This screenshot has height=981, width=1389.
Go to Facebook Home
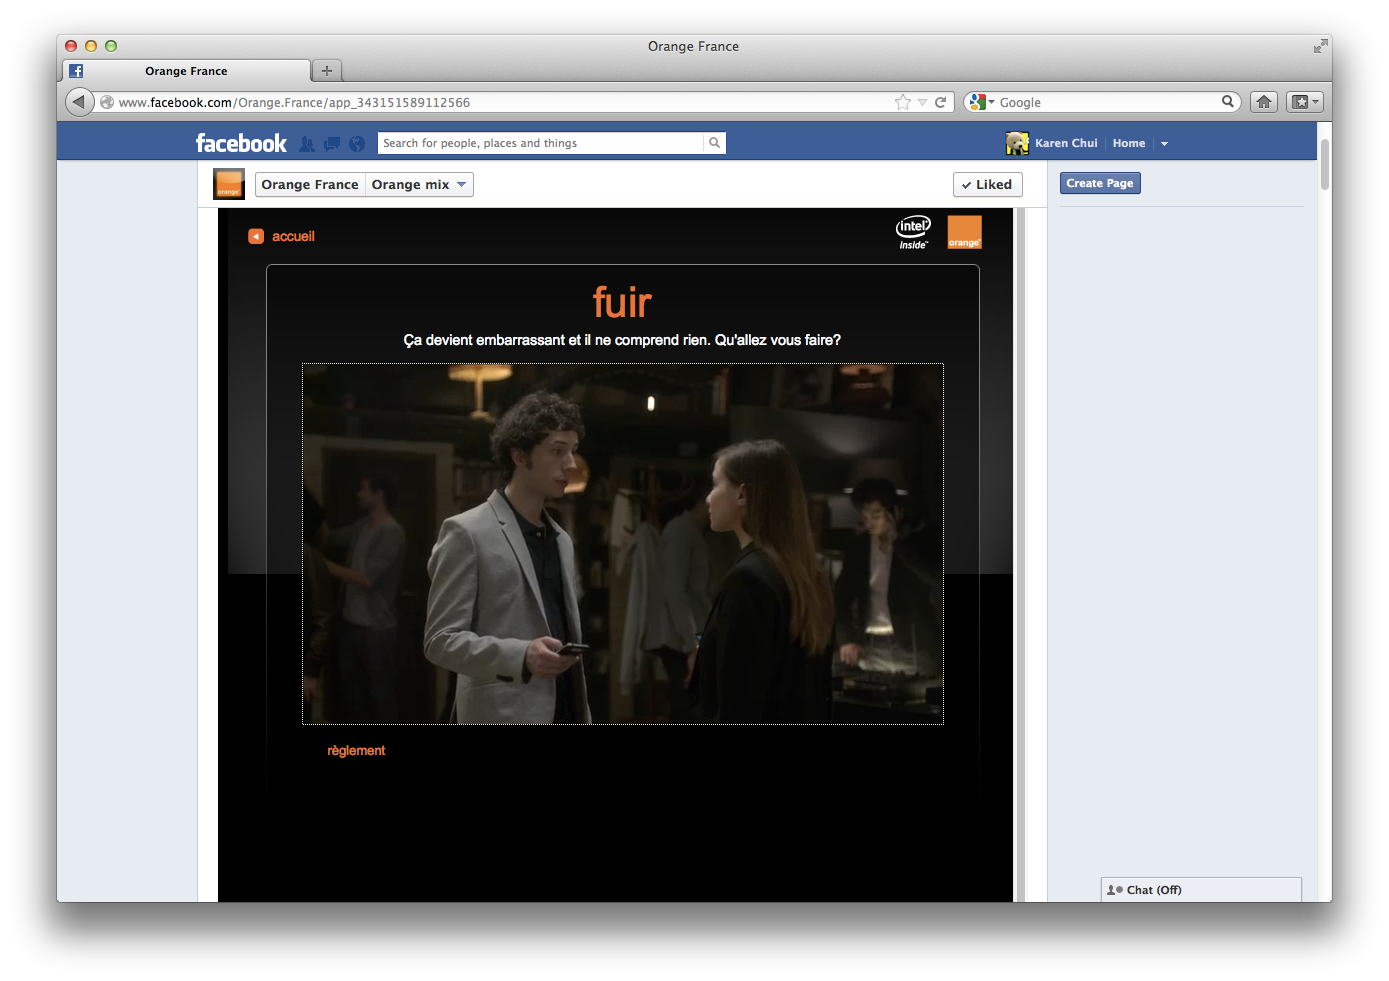point(1129,143)
